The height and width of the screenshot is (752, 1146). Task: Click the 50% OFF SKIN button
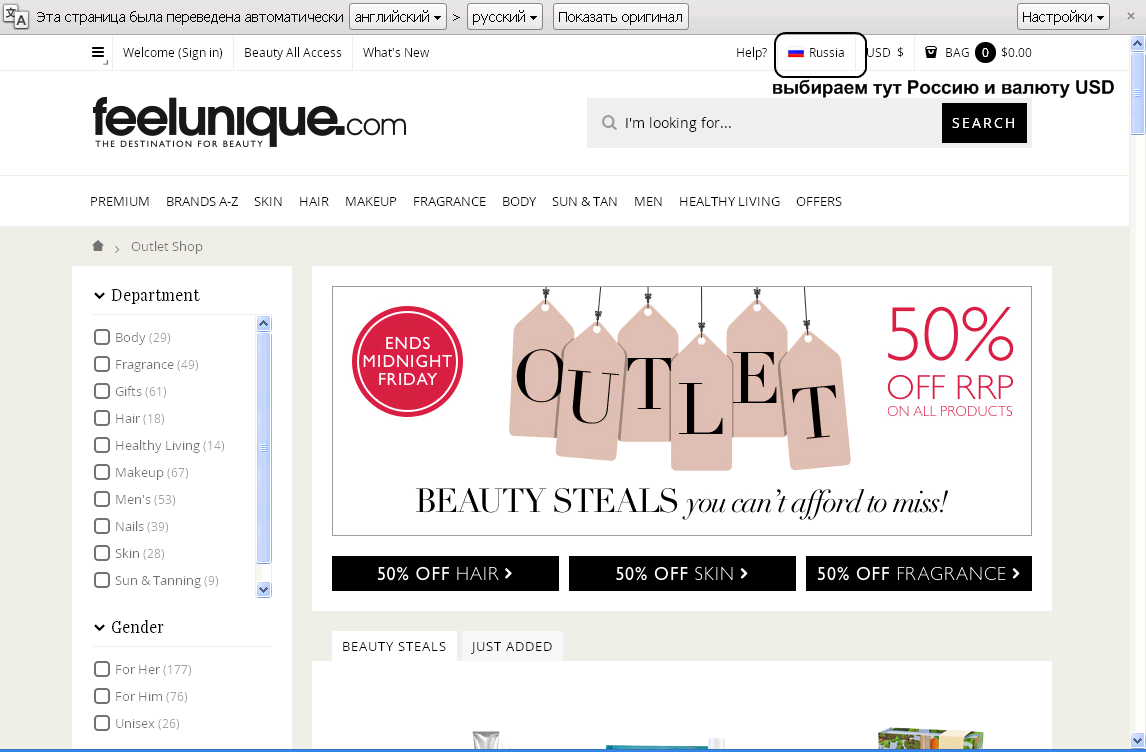tap(682, 574)
